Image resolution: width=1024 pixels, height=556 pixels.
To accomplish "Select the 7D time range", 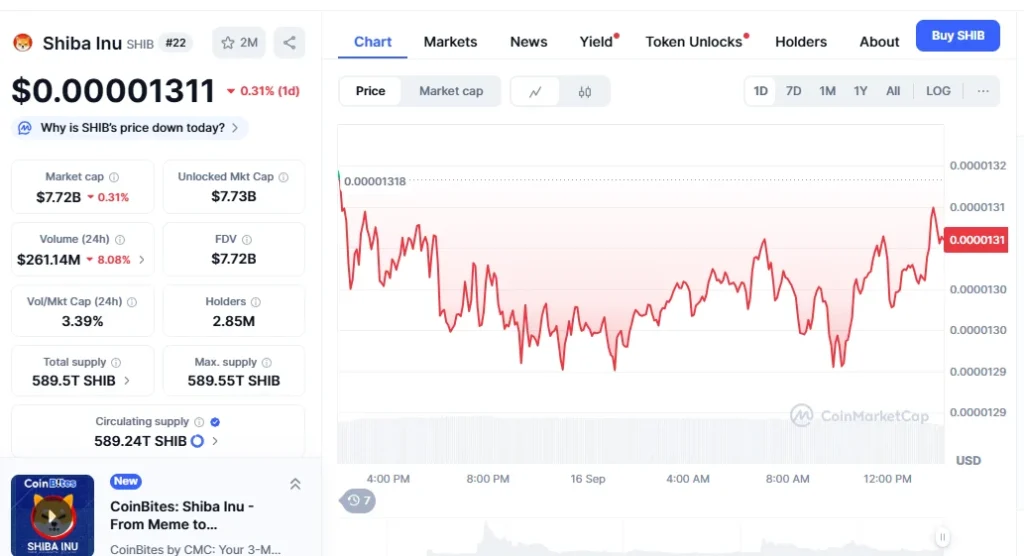I will (x=793, y=91).
